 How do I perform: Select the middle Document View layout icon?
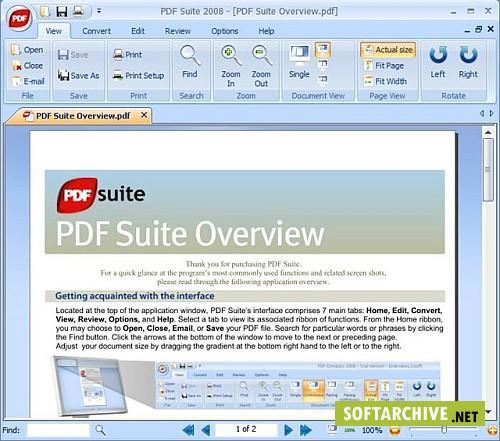pyautogui.click(x=323, y=64)
